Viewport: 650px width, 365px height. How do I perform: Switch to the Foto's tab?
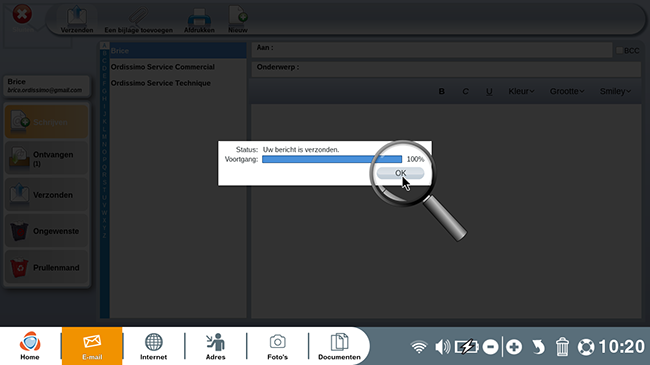[x=277, y=346]
